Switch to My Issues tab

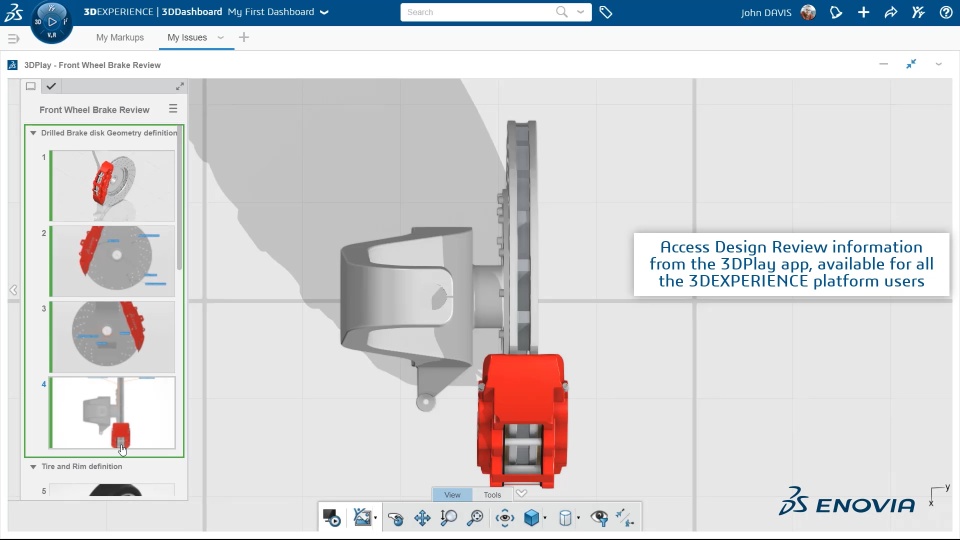pyautogui.click(x=187, y=37)
